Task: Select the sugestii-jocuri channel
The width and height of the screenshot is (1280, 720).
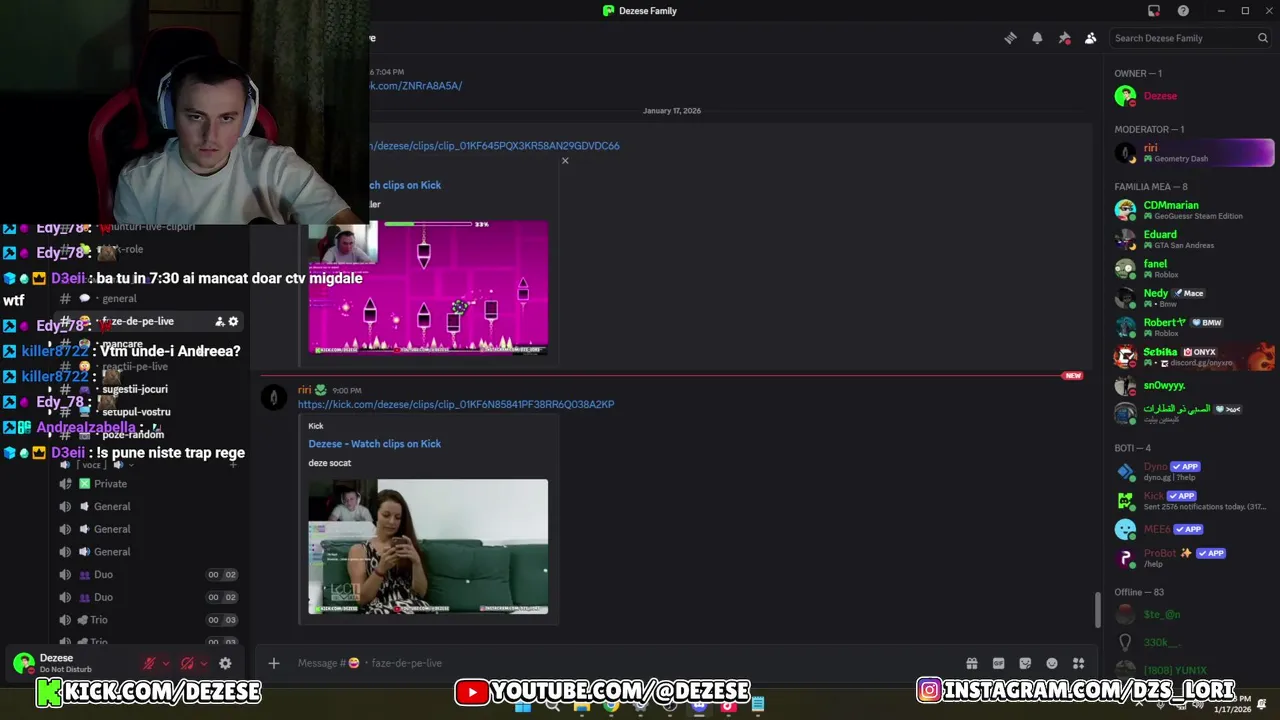Action: pyautogui.click(x=150, y=389)
